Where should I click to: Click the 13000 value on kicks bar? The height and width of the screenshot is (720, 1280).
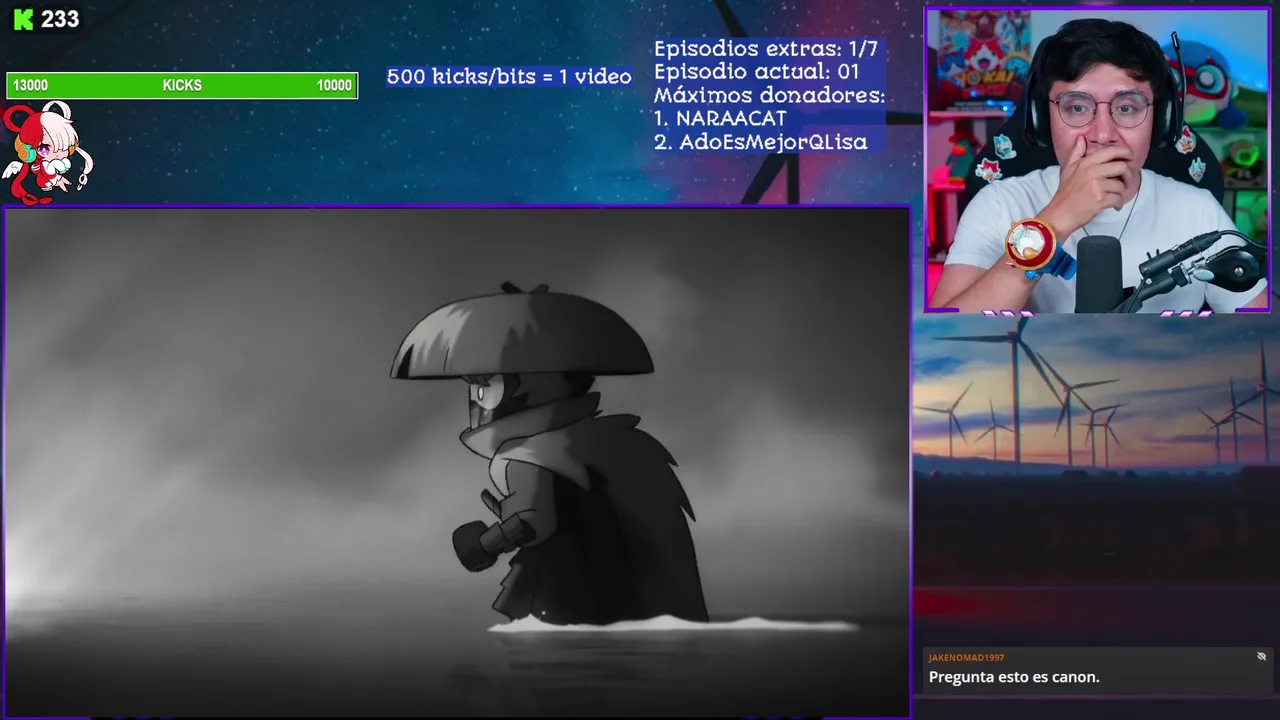31,86
